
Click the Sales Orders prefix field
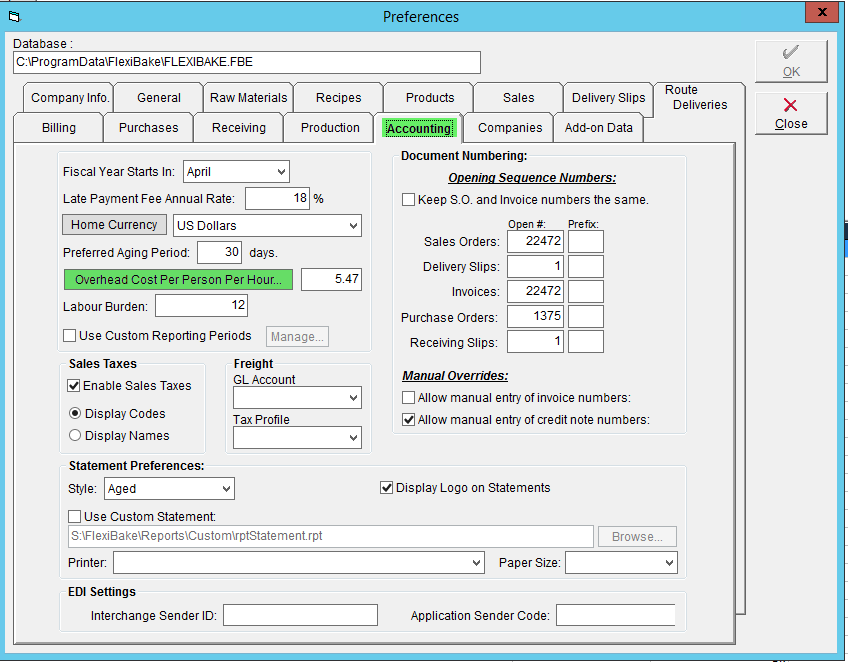coord(586,241)
